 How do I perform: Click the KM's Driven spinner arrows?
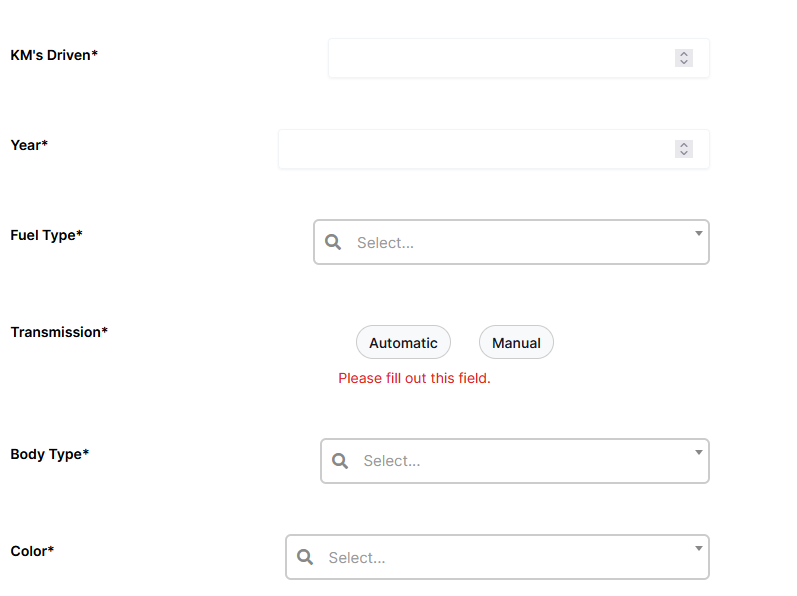click(x=684, y=58)
